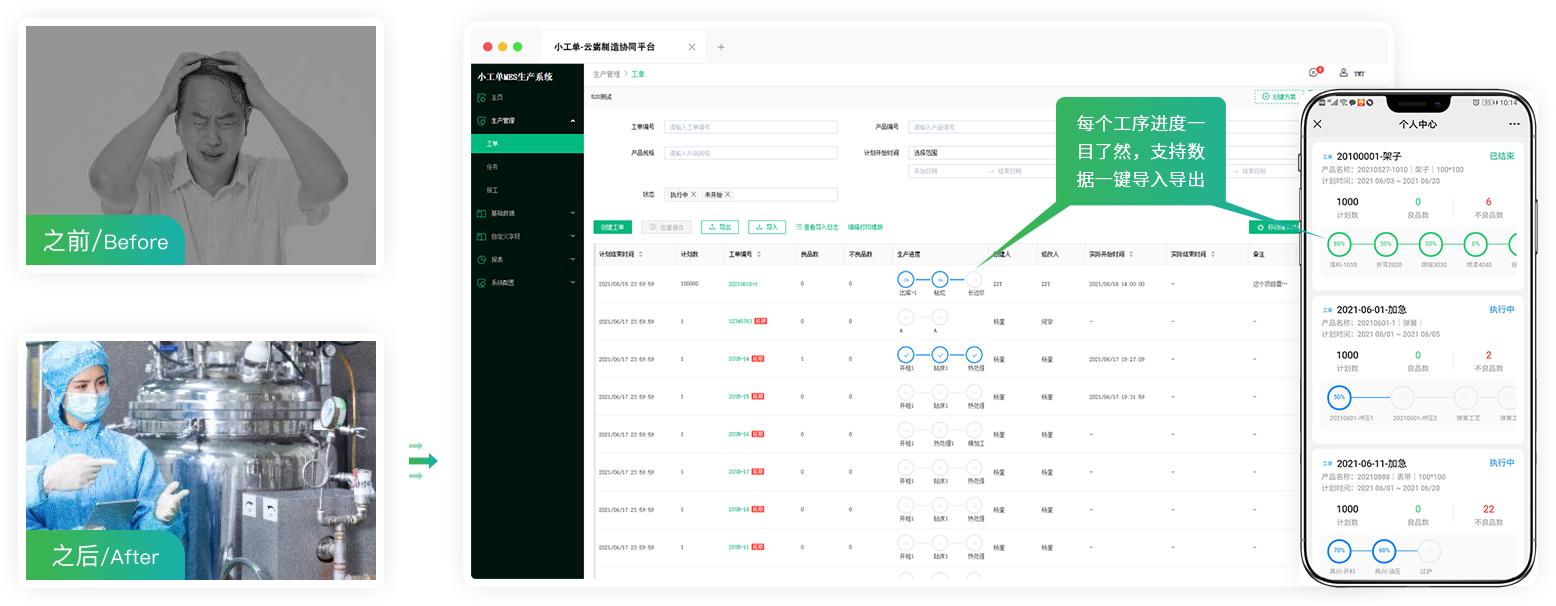Close the 个人中心 phone screen with X
This screenshot has width=1556, height=606.
(x=1317, y=124)
